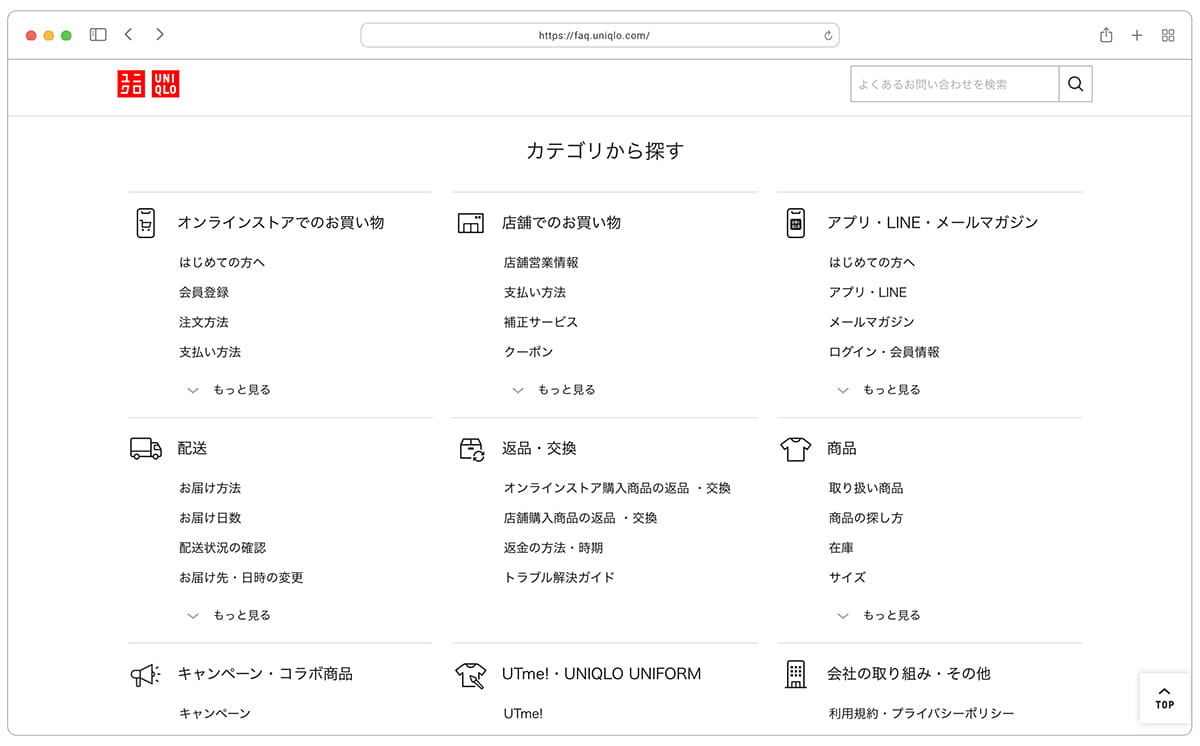Click the magnifying glass search icon
The image size is (1200, 746).
1075,84
